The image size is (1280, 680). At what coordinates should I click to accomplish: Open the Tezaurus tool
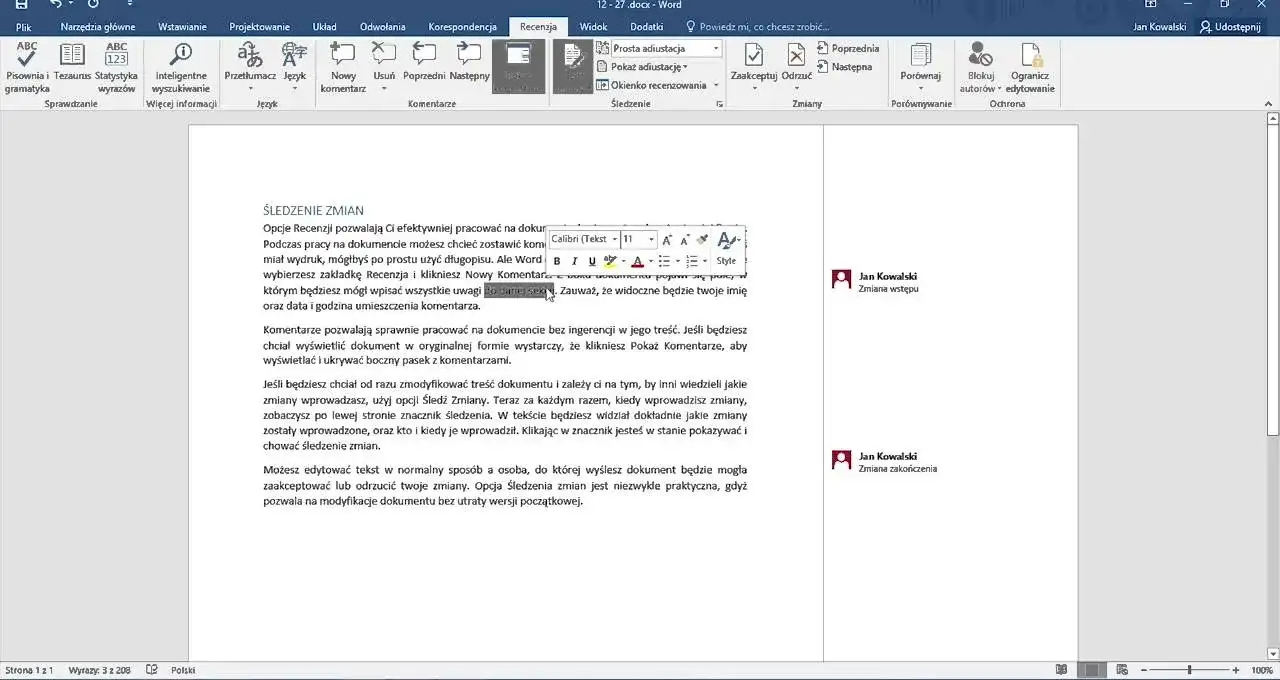[x=72, y=68]
